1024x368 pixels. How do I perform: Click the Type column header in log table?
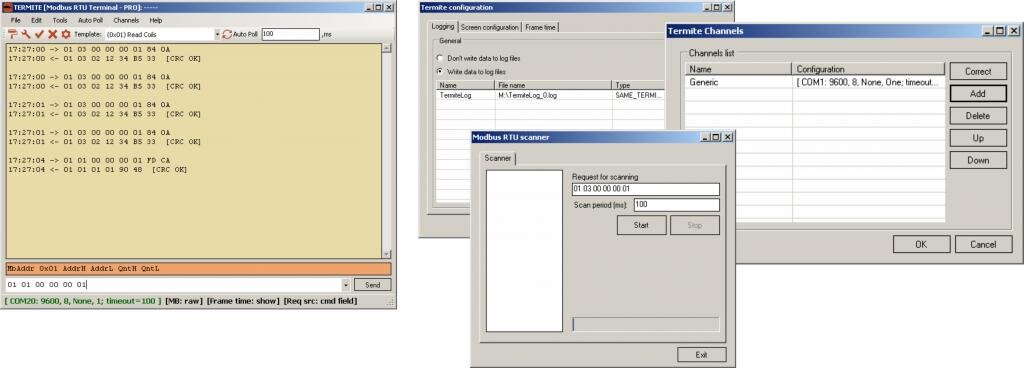tap(638, 85)
